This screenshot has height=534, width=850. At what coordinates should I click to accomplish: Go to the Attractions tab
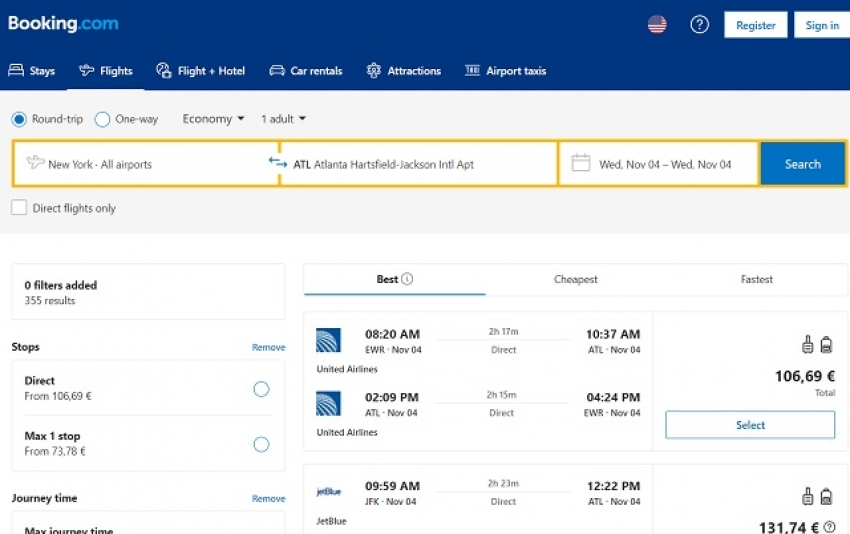(404, 70)
